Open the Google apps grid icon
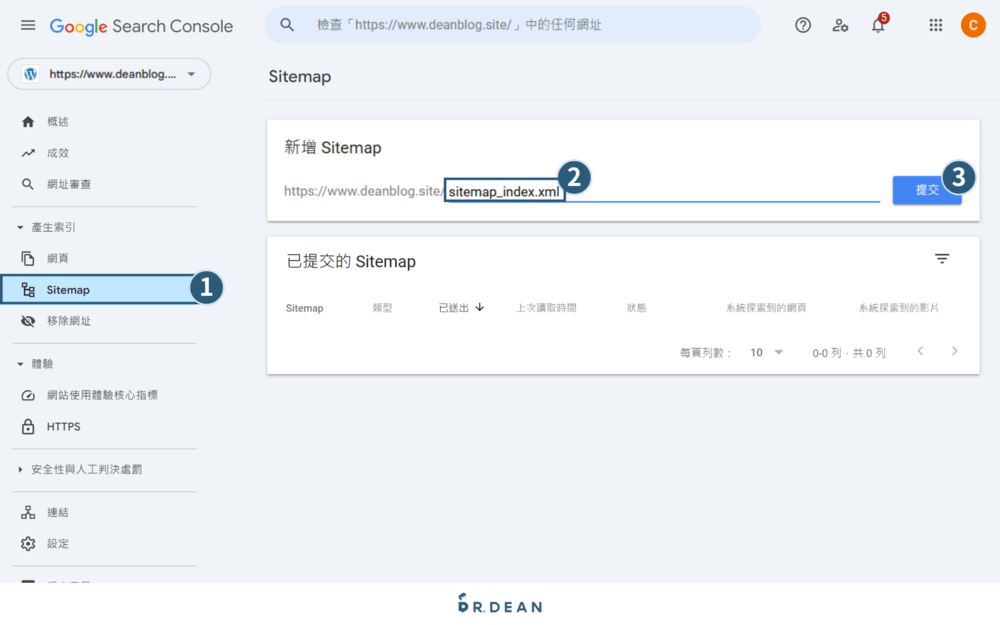This screenshot has height=625, width=1000. coord(935,25)
